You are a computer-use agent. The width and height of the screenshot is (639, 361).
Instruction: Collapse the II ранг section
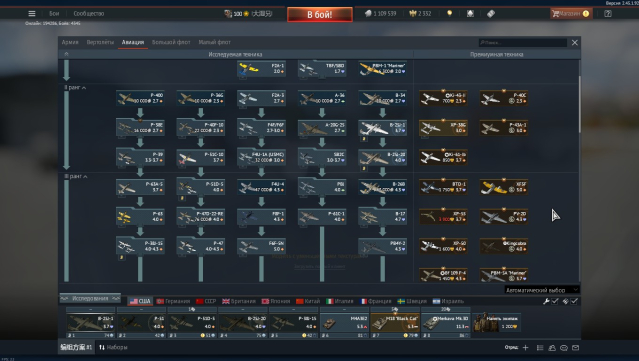[75, 88]
